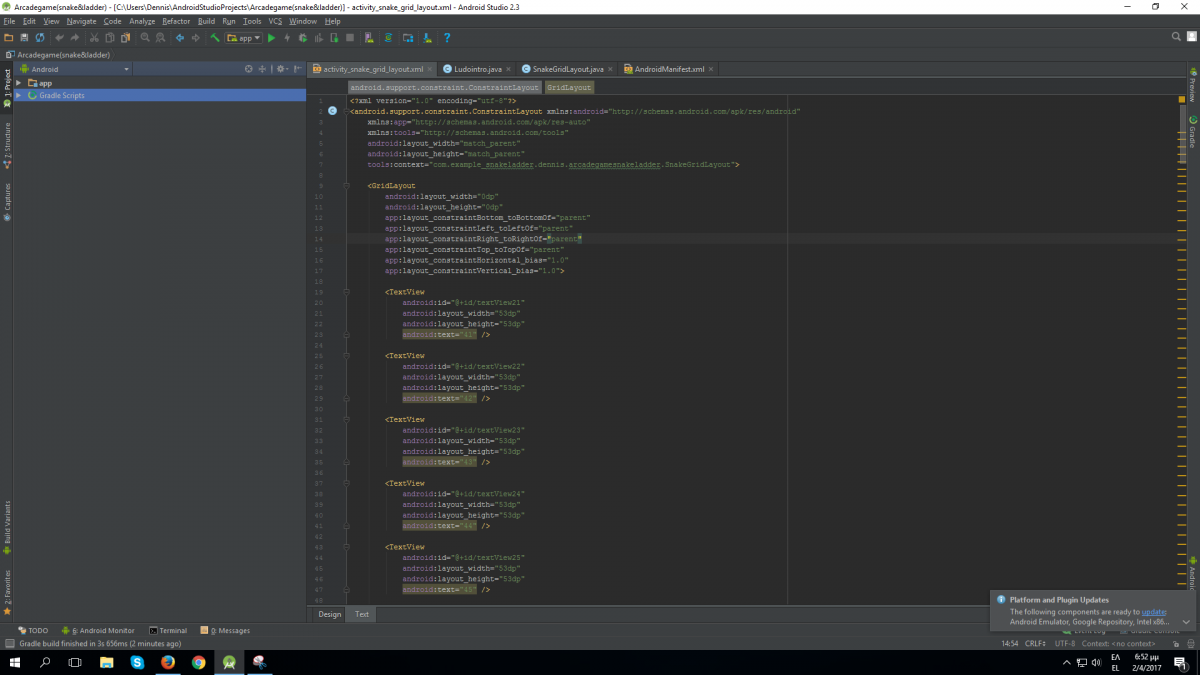Open the SDK Manager toolbar icon

click(x=427, y=38)
